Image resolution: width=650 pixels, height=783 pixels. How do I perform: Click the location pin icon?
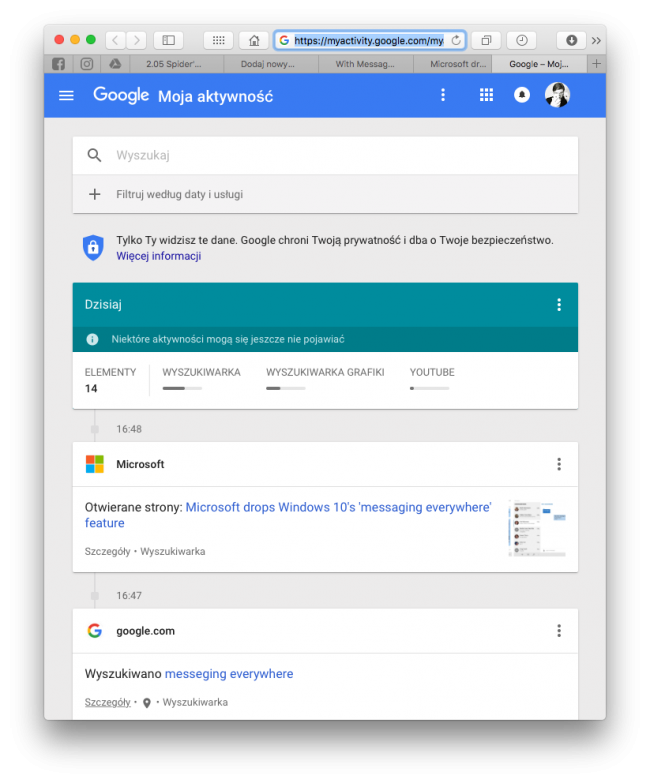tap(147, 703)
